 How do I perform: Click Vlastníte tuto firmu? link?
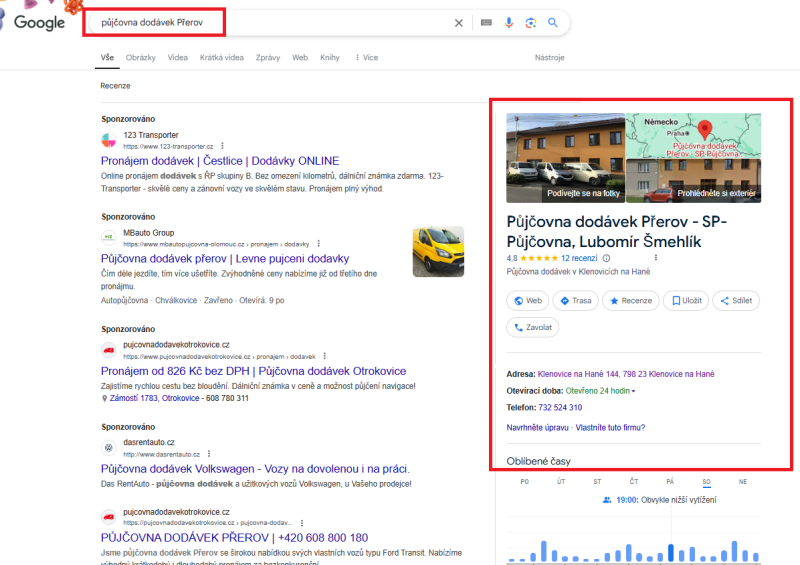tap(610, 428)
